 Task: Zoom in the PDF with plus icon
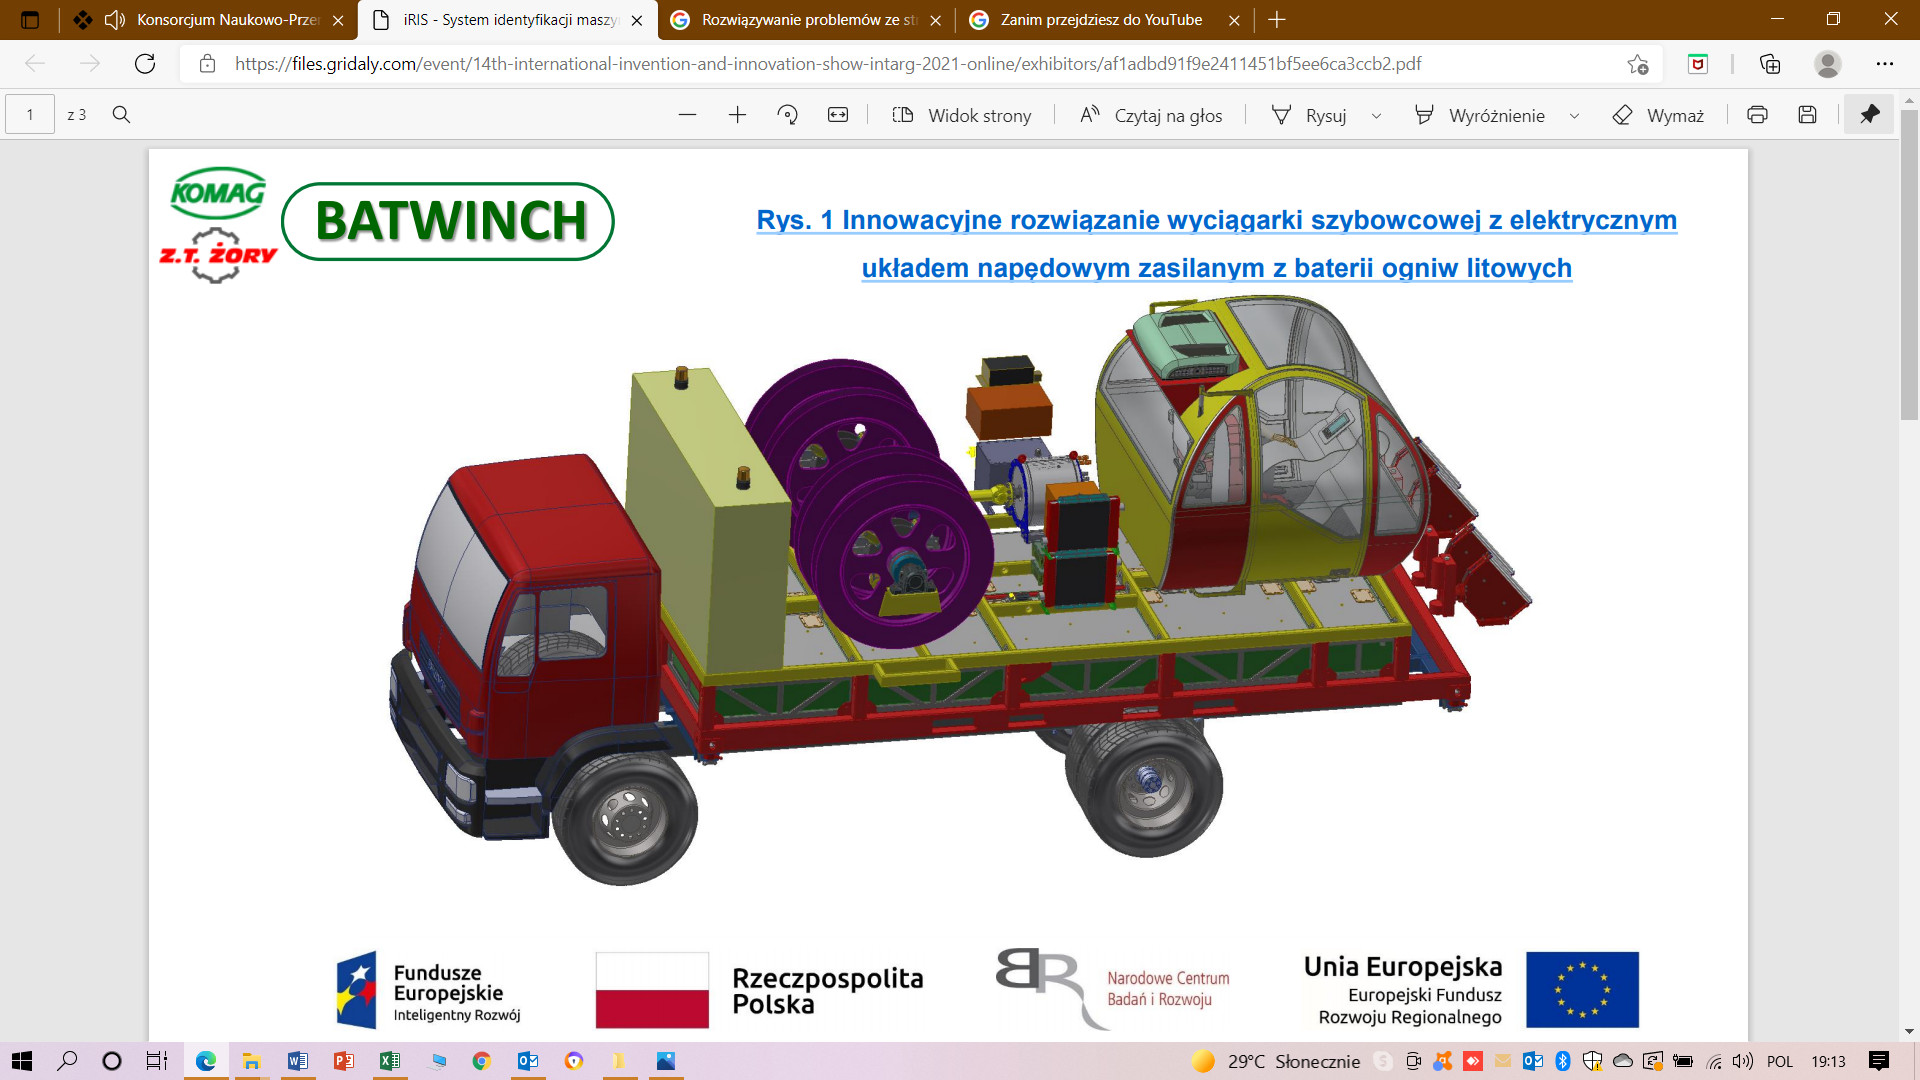pyautogui.click(x=737, y=115)
